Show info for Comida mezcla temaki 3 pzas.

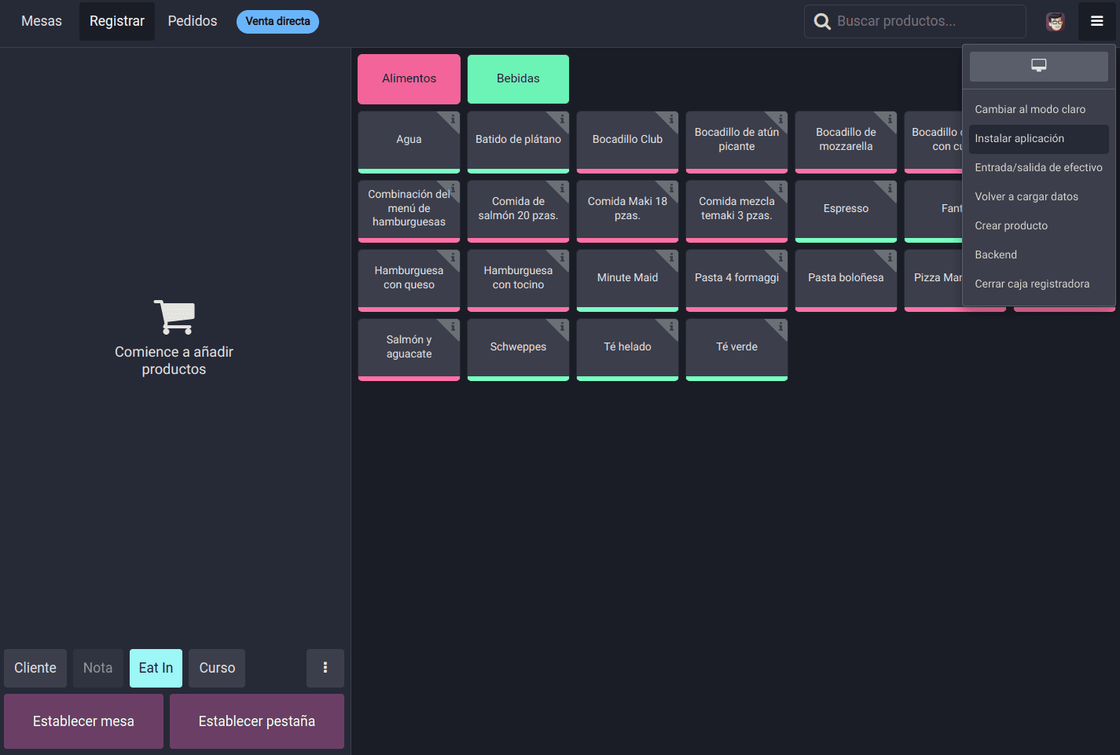click(x=781, y=189)
